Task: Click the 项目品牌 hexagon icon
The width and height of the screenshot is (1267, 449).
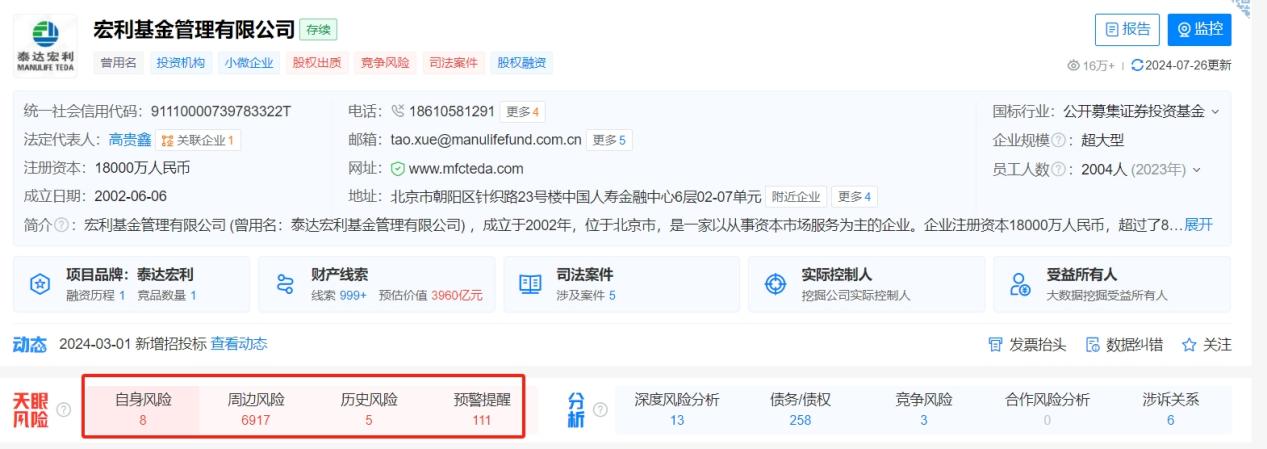Action: 40,284
